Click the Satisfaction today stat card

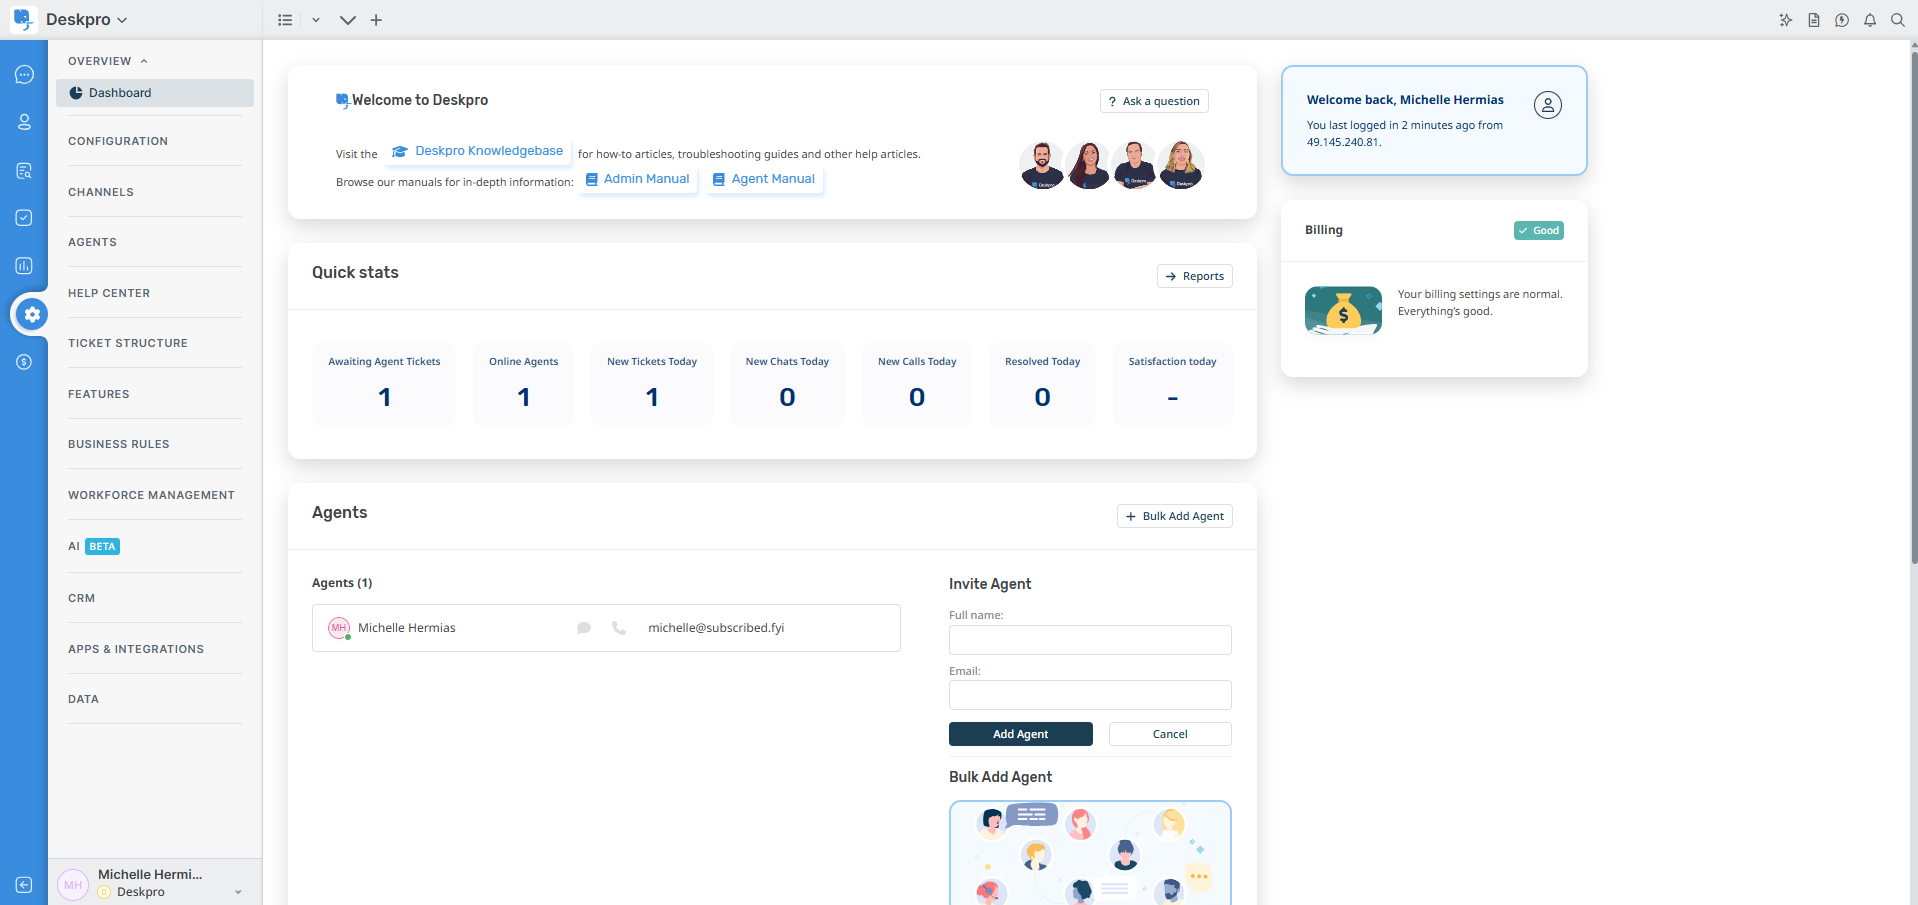tap(1173, 384)
